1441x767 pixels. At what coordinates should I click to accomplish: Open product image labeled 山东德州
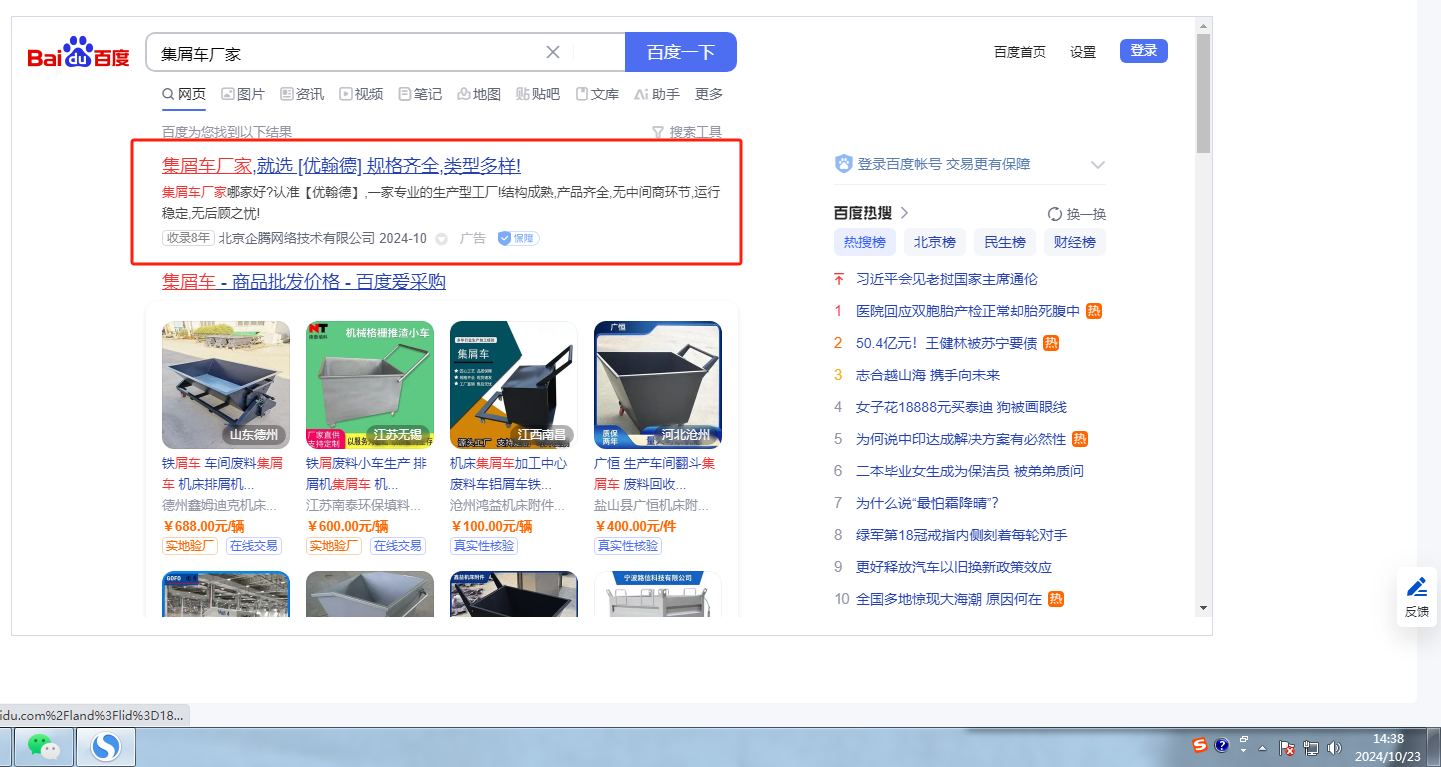pyautogui.click(x=226, y=385)
